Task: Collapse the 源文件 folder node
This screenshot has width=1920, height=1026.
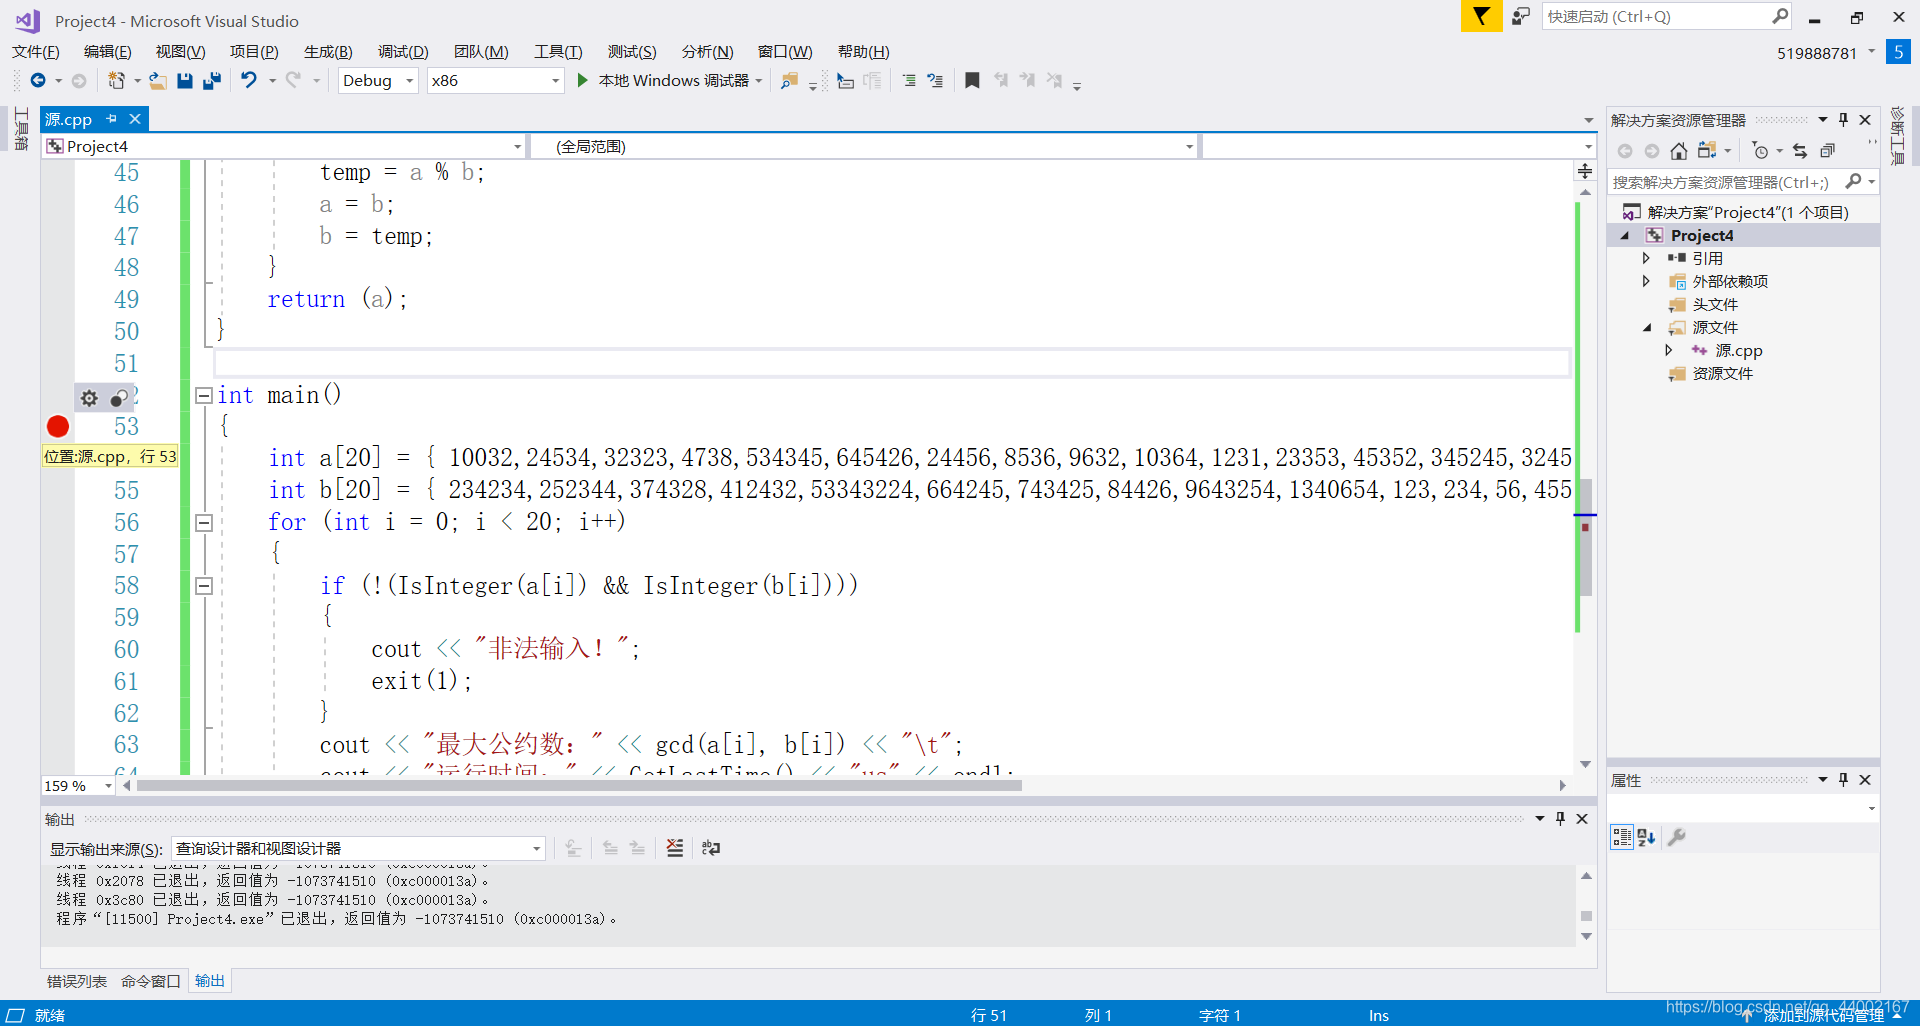Action: coord(1646,327)
